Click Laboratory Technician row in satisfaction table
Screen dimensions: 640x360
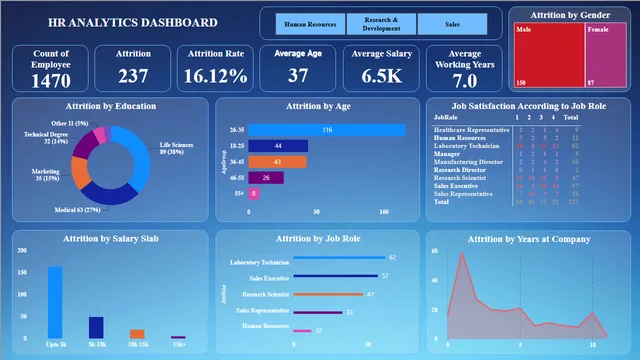(x=506, y=146)
